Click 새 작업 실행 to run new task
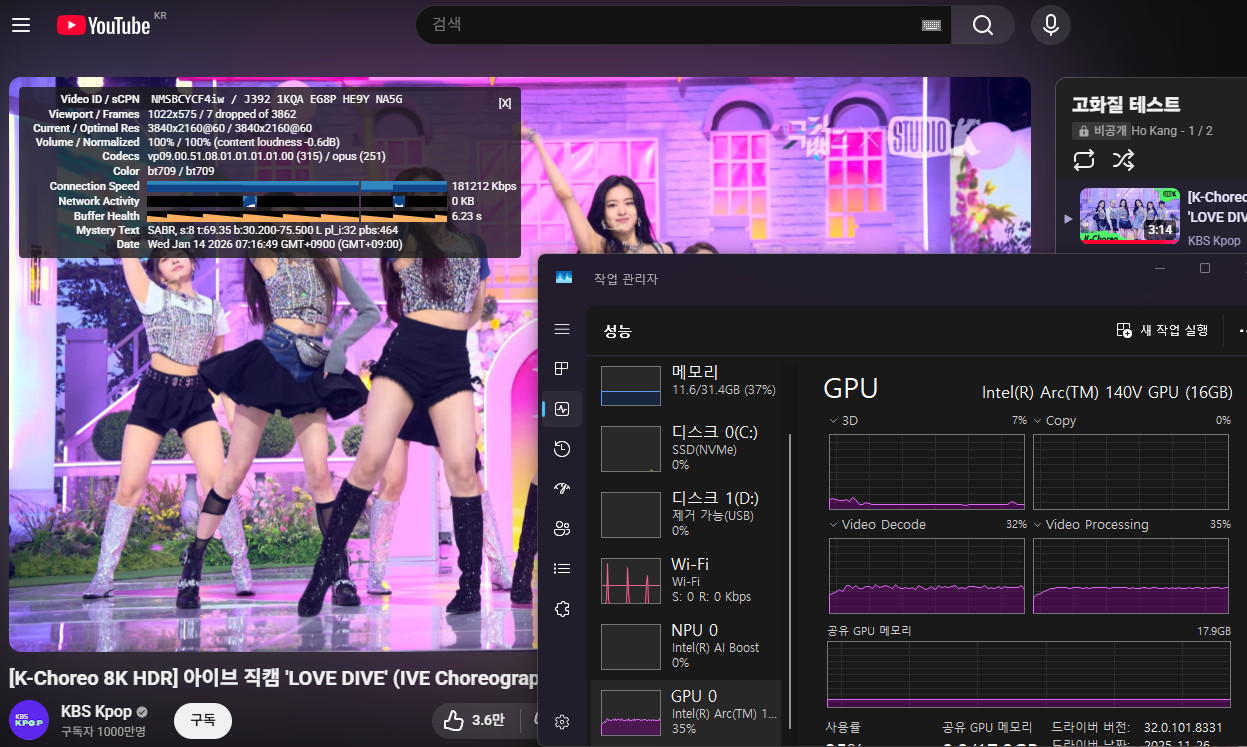This screenshot has width=1247, height=747. (x=1162, y=330)
